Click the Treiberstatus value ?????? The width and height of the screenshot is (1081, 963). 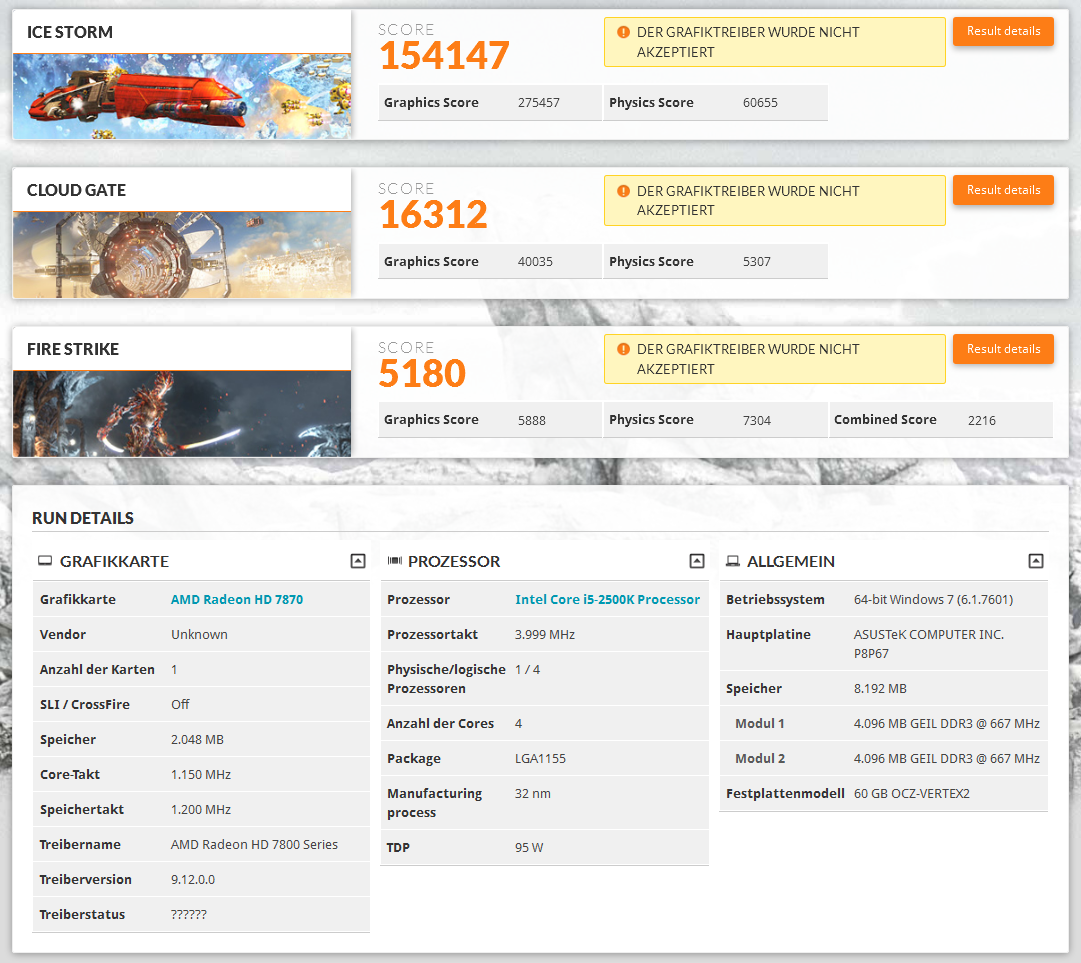(x=189, y=915)
